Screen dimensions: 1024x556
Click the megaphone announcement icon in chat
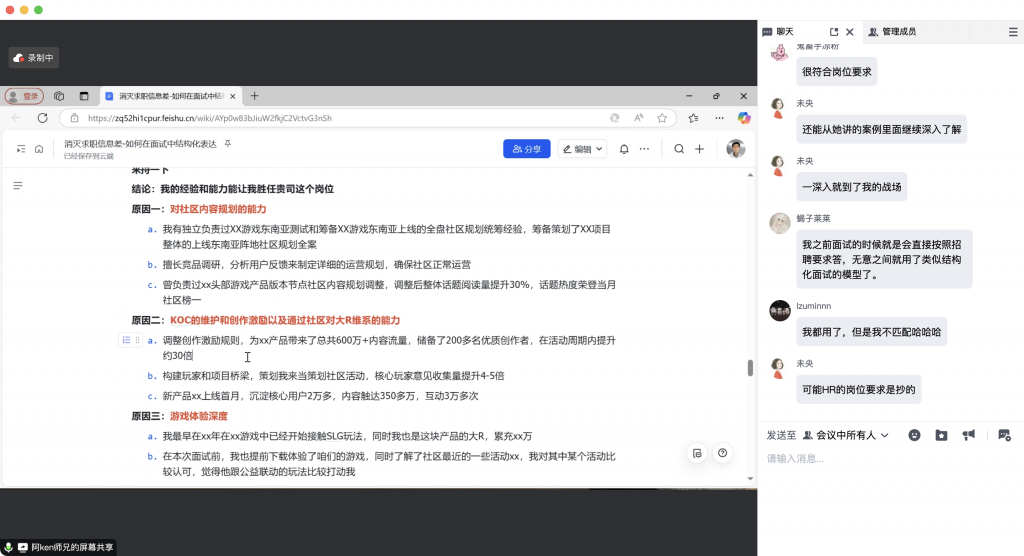click(968, 435)
